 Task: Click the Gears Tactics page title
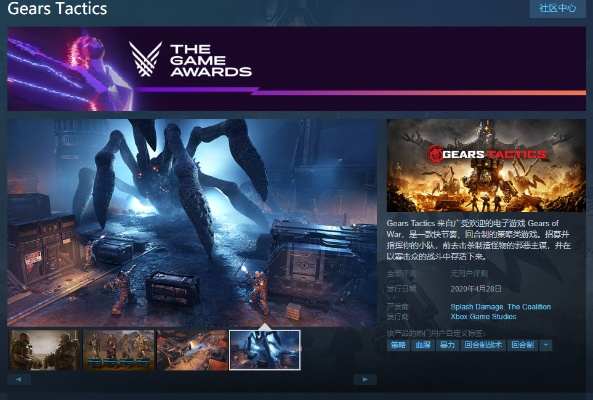point(57,8)
